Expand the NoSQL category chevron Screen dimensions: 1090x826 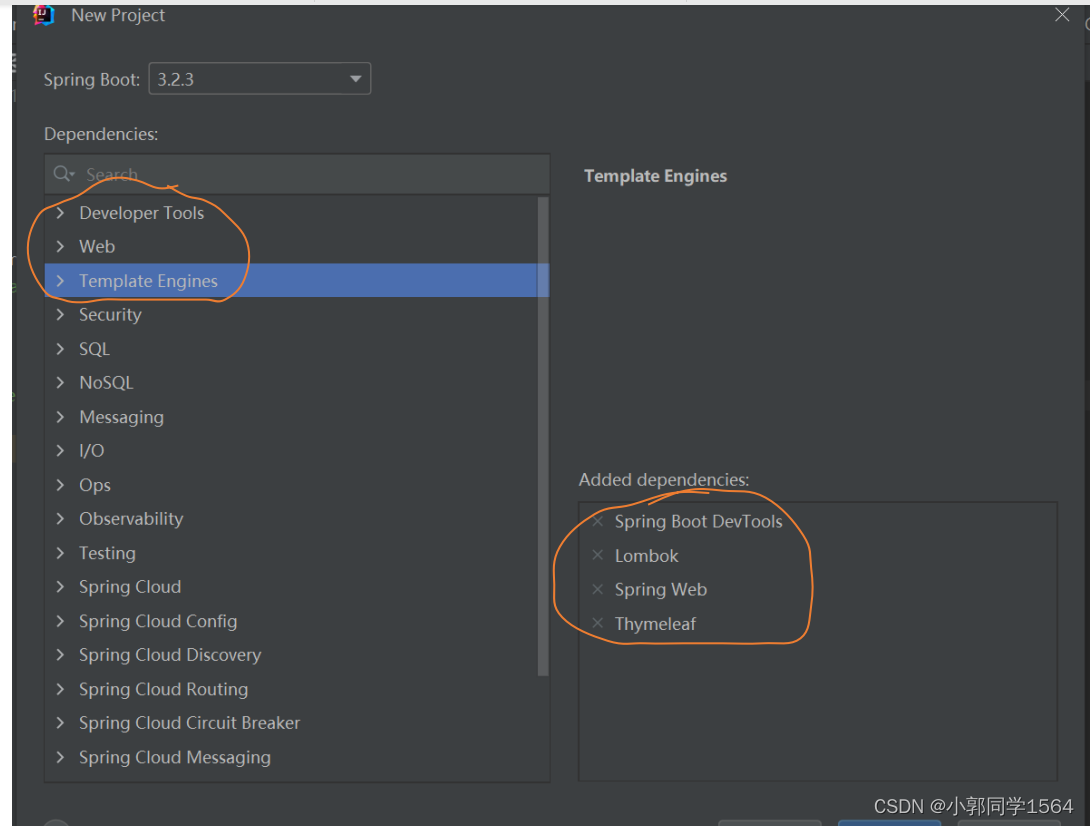[60, 382]
